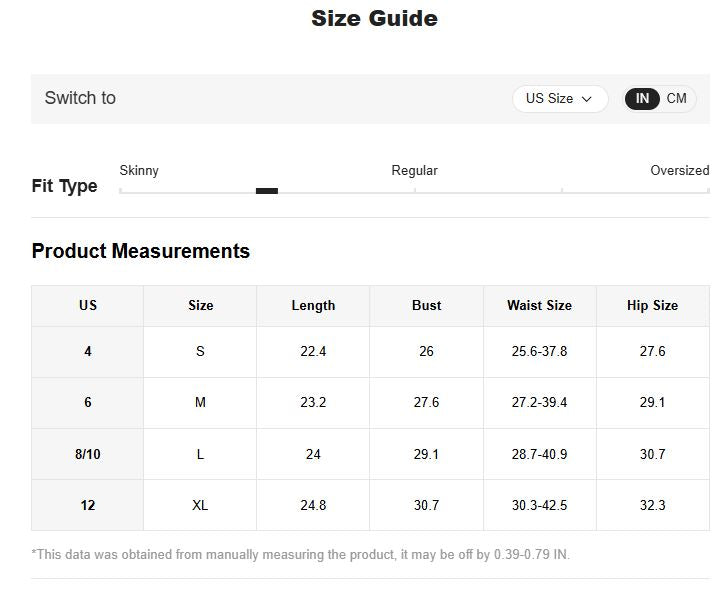Click the Hip Size column header

[x=652, y=306]
